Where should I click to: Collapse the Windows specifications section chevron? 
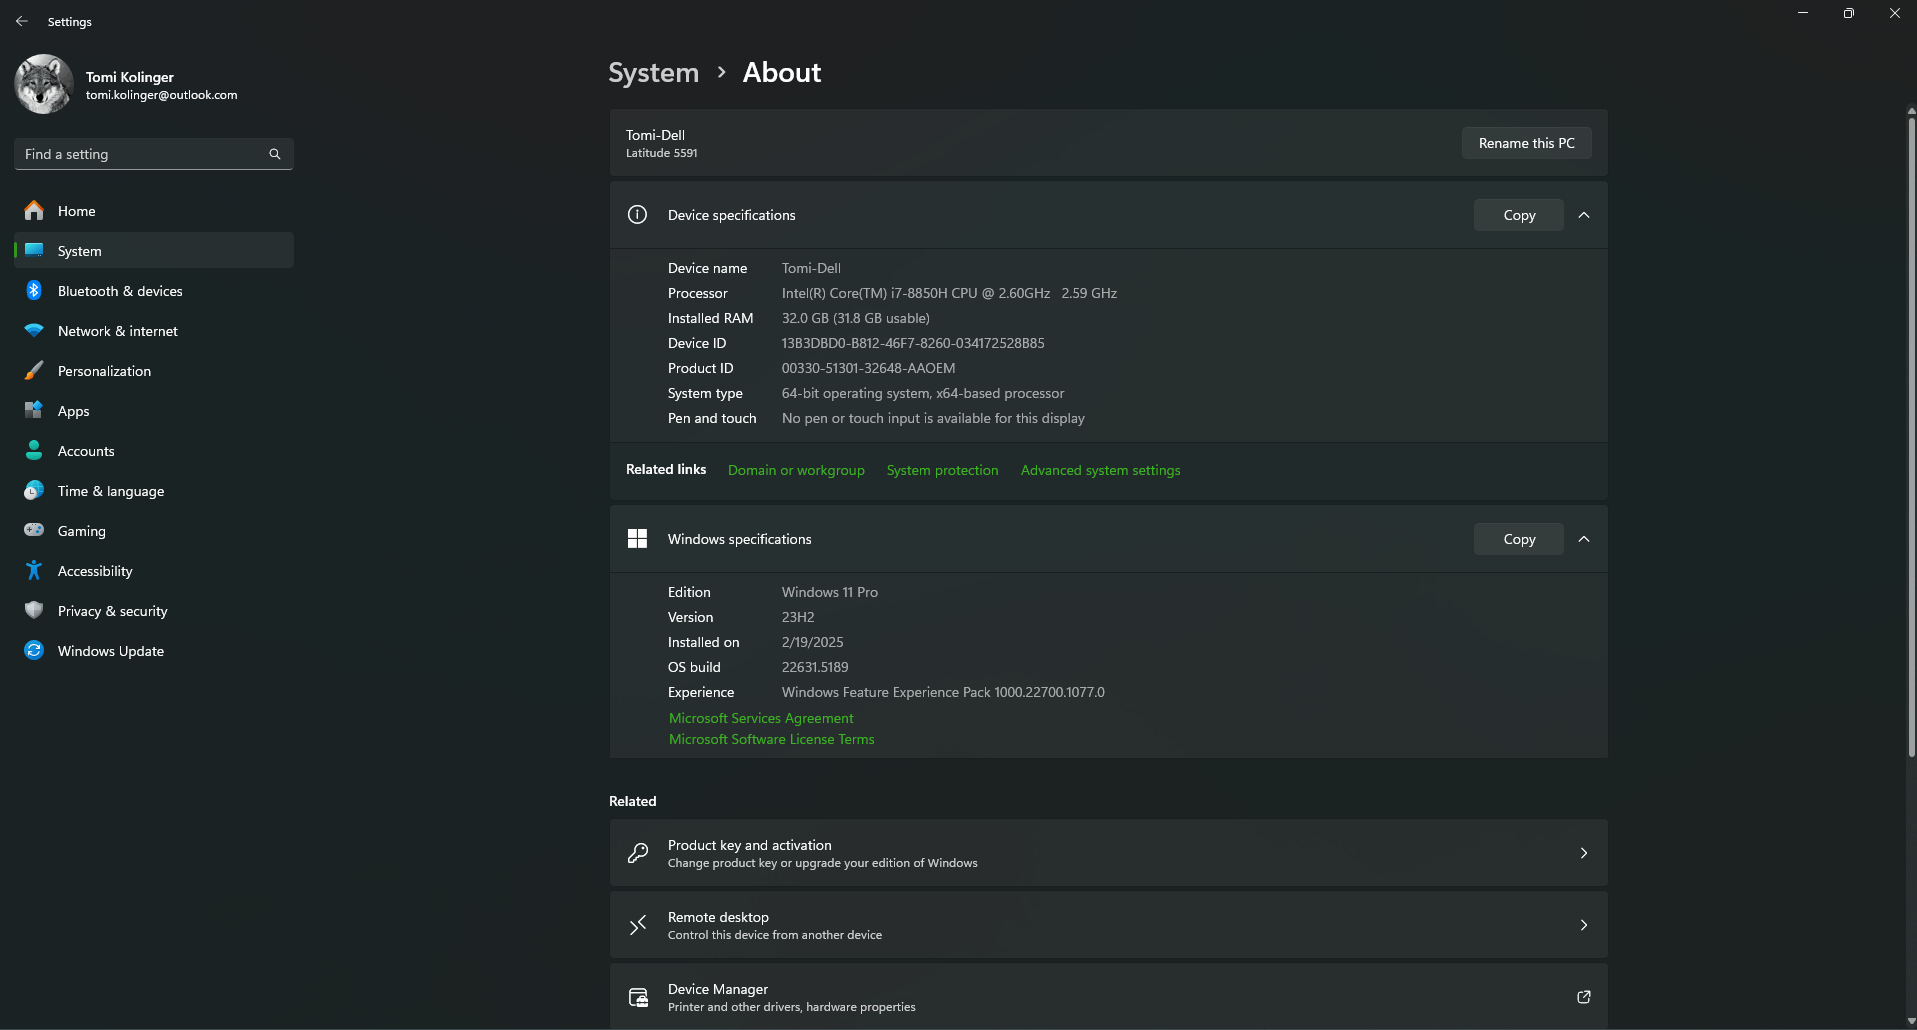tap(1584, 539)
